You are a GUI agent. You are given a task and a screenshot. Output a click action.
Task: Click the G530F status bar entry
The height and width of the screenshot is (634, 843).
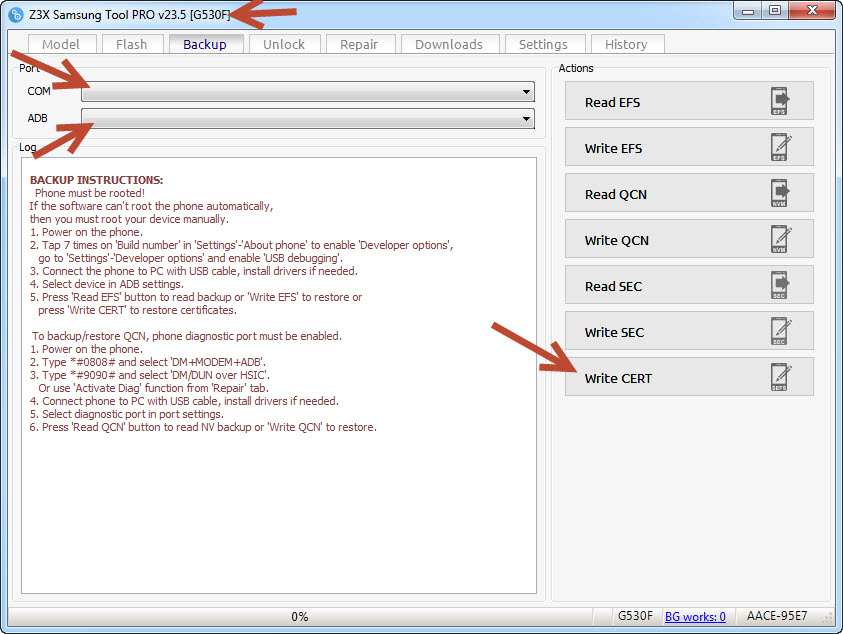pyautogui.click(x=635, y=616)
